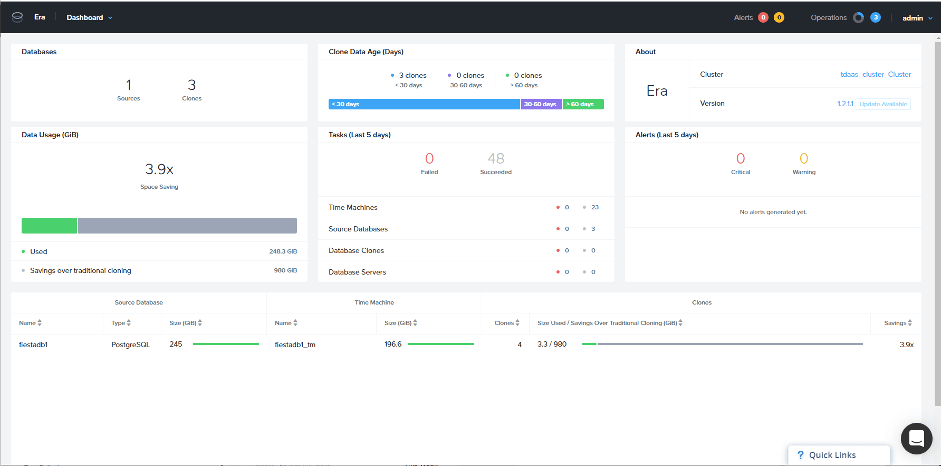Click the page vertical scrollbar

938,222
